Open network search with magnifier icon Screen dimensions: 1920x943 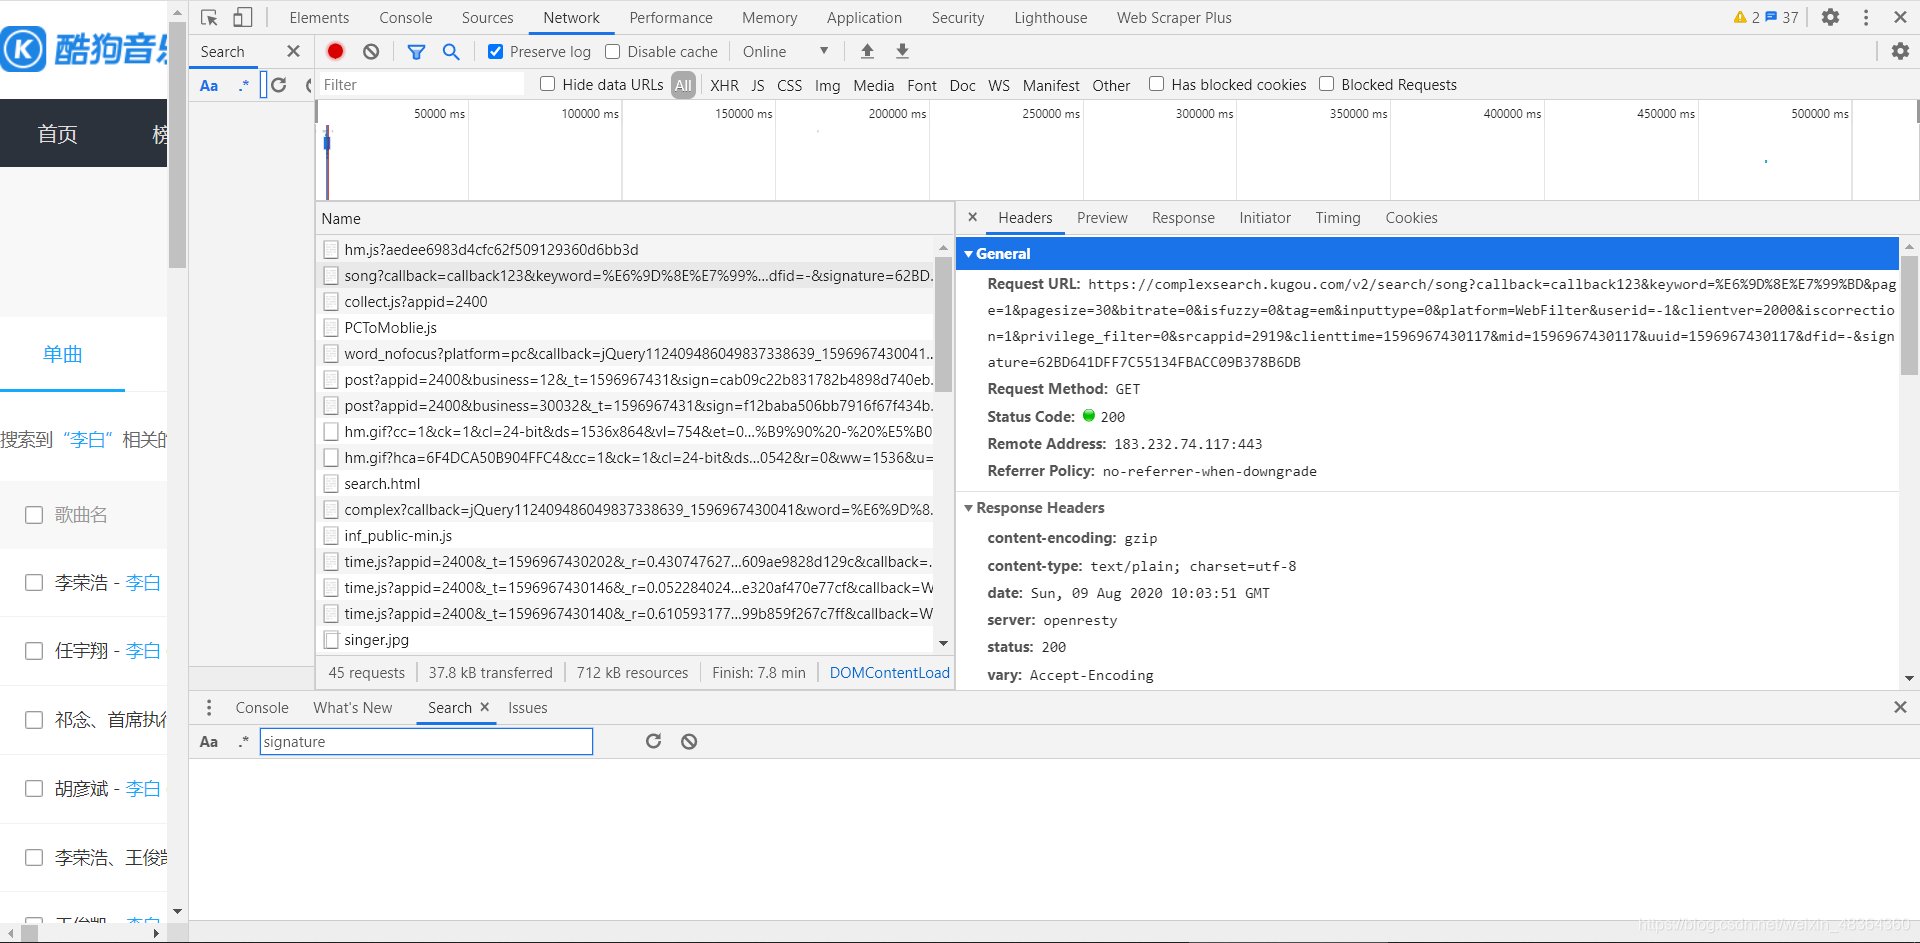[451, 51]
